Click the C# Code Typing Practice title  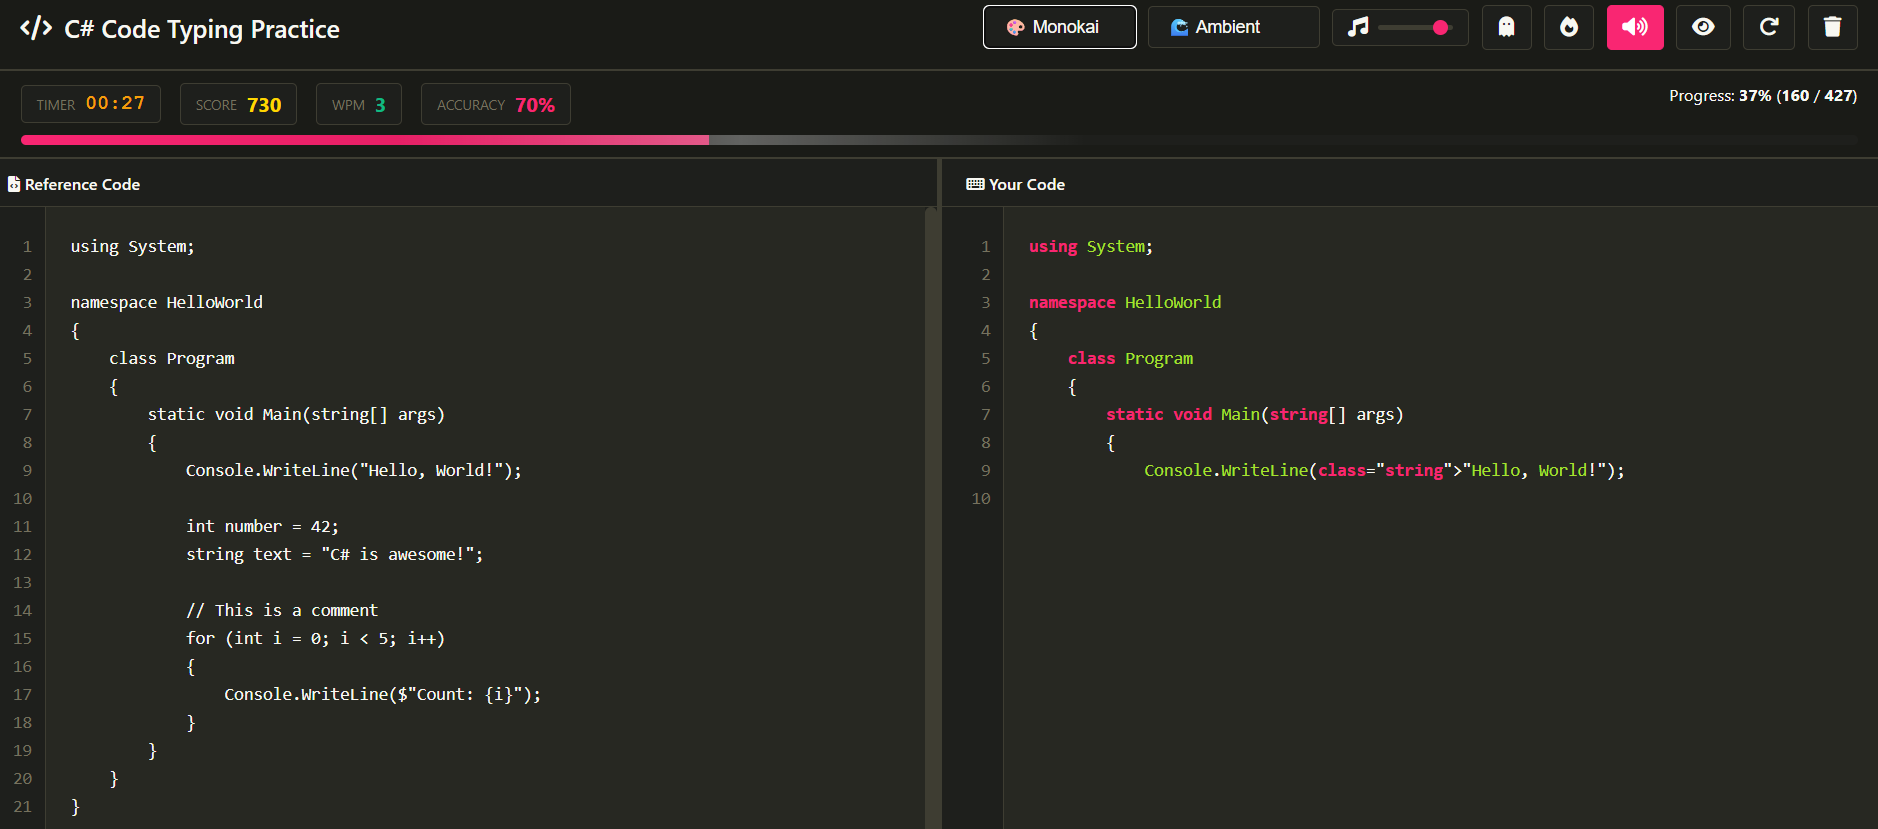[201, 29]
